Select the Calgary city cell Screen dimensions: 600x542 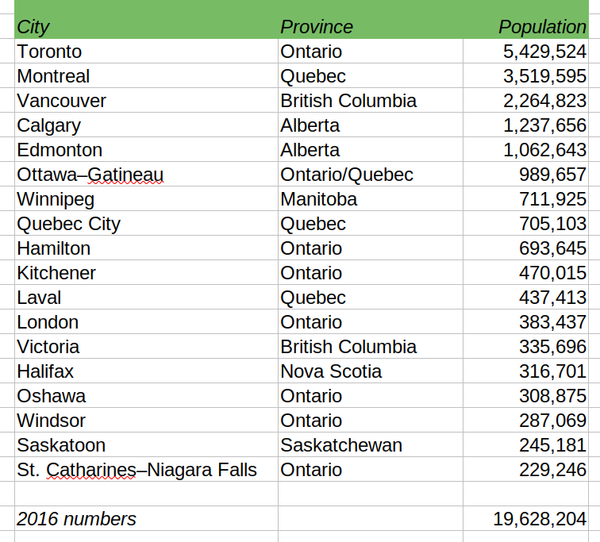[x=147, y=125]
